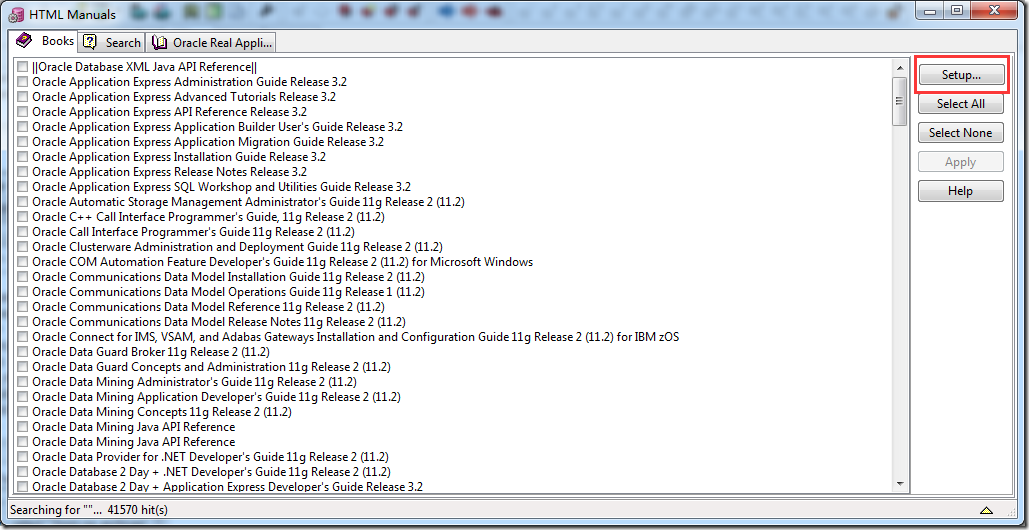This screenshot has width=1029, height=530.
Task: Select 'Oracle Communications Data Model Reference' row
Action: click(x=208, y=307)
